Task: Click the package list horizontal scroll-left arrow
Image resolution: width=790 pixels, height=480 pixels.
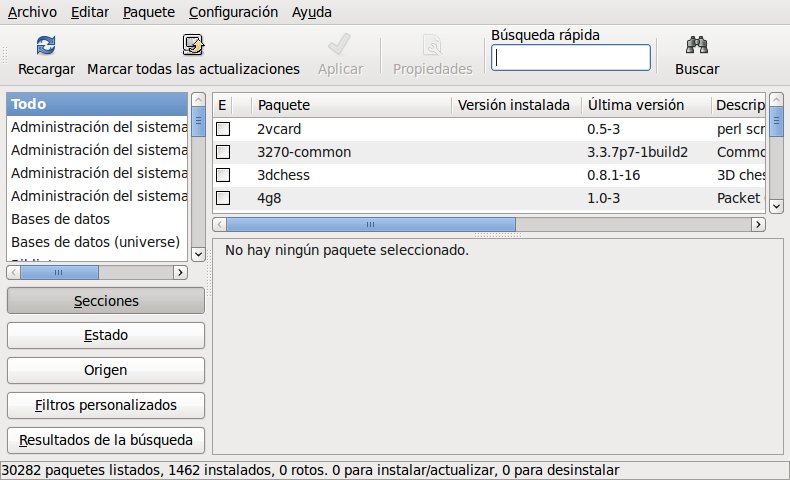Action: [x=219, y=225]
